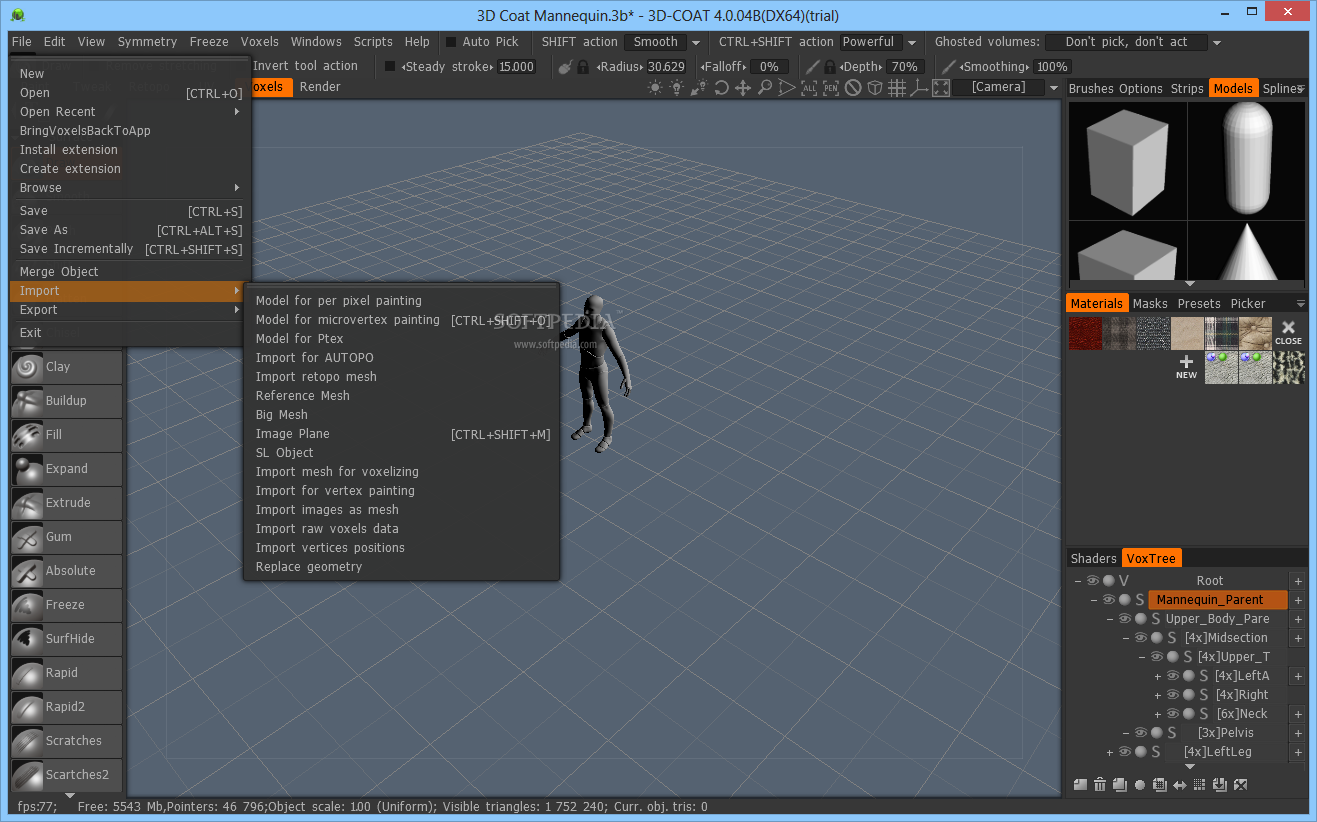Hide the [6x]Neck layer with eye icon
1317x822 pixels.
click(1173, 714)
